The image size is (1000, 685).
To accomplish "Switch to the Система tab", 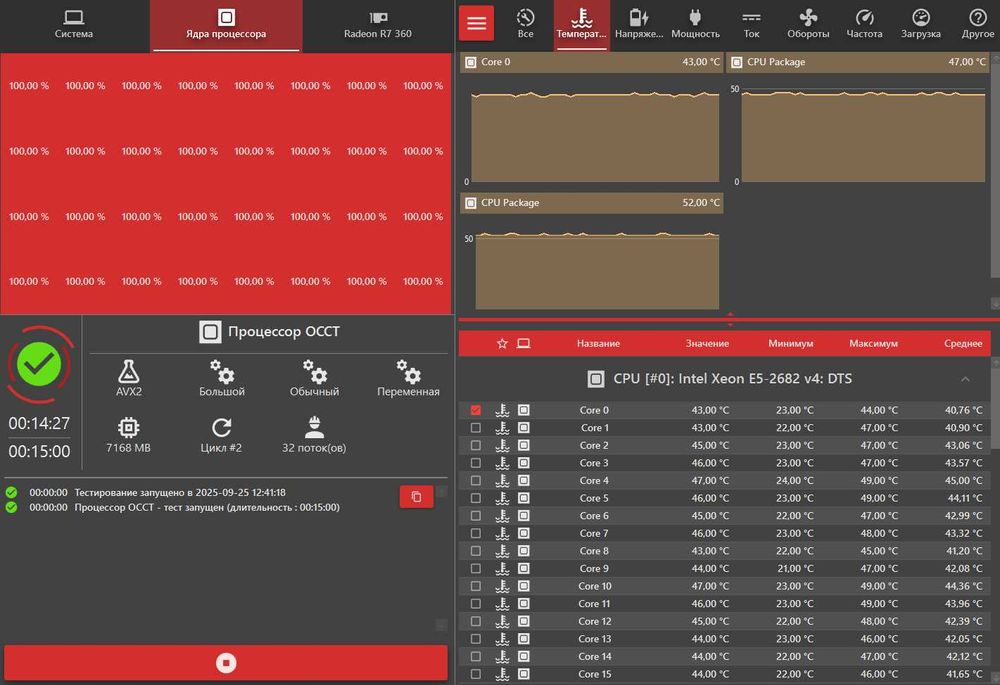I will [74, 25].
